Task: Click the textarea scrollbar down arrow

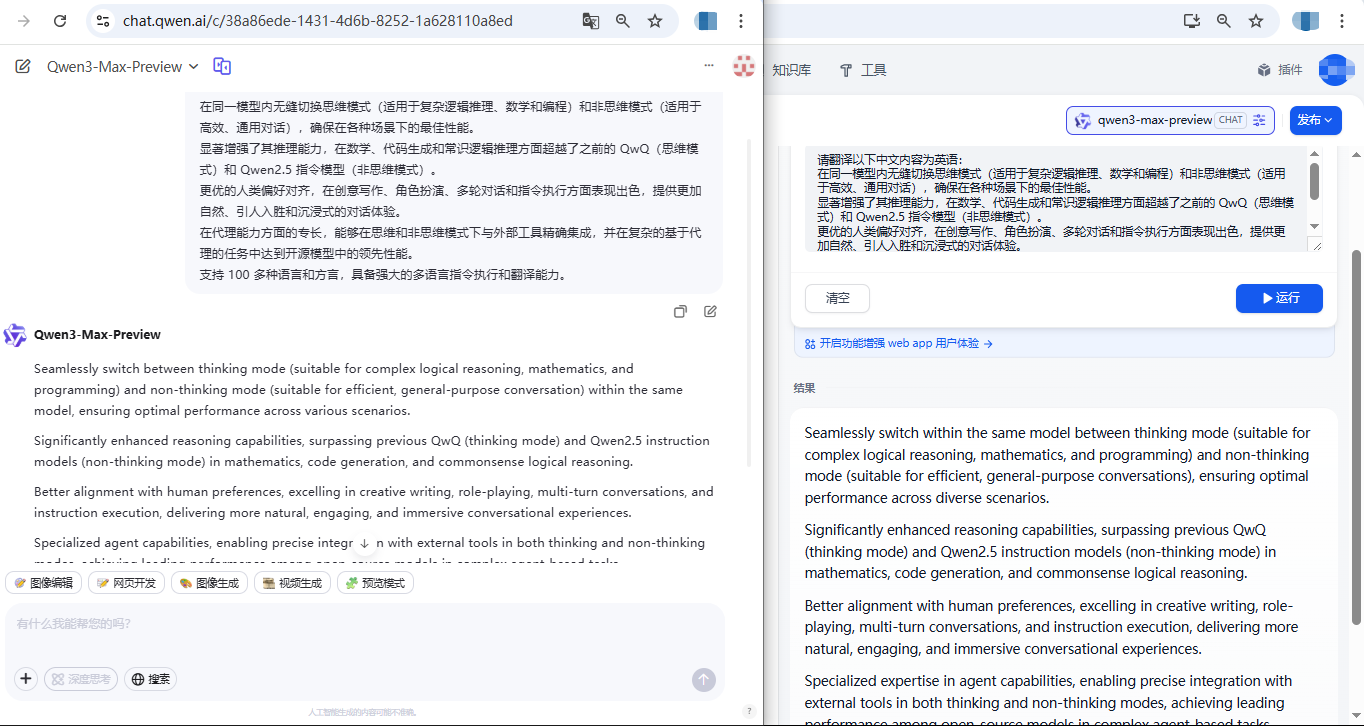Action: (1314, 227)
